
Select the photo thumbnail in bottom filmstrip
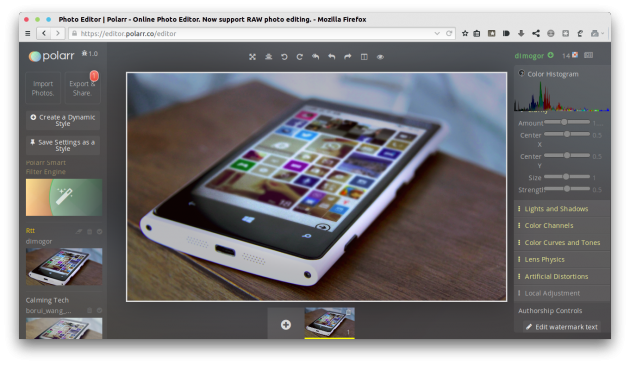click(x=329, y=322)
